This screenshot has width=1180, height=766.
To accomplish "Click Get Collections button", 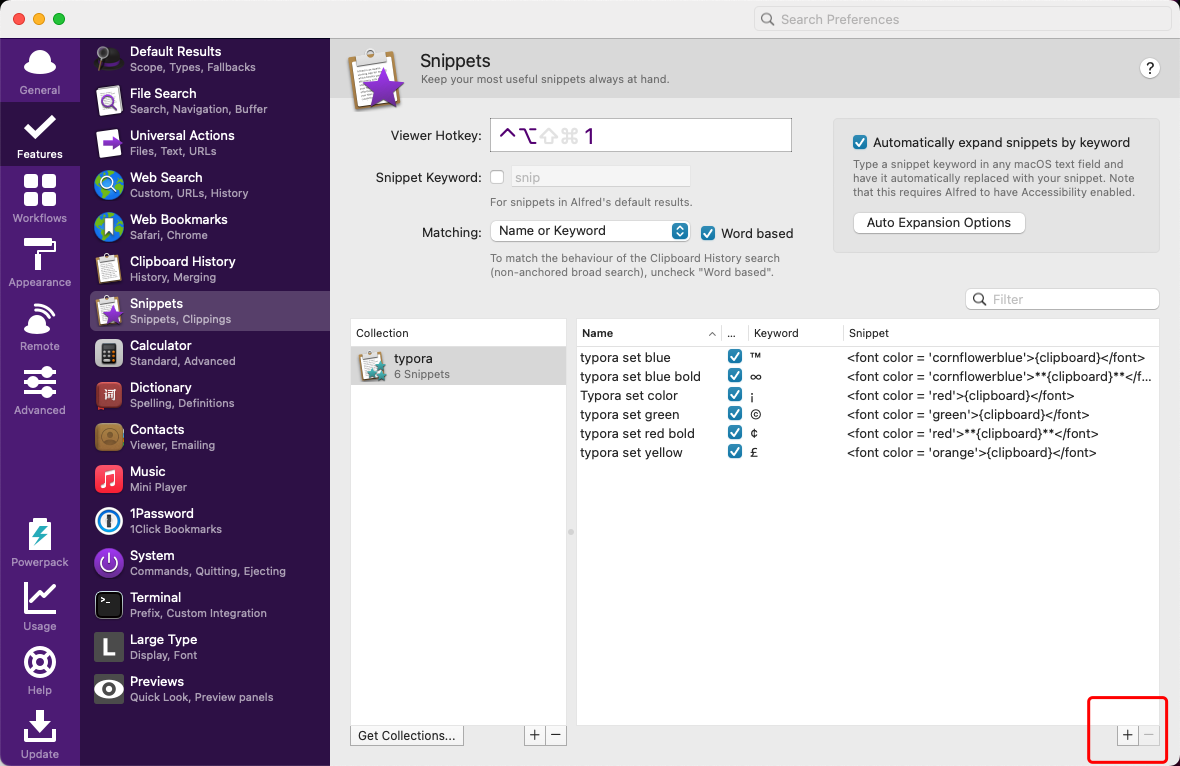I will [406, 736].
